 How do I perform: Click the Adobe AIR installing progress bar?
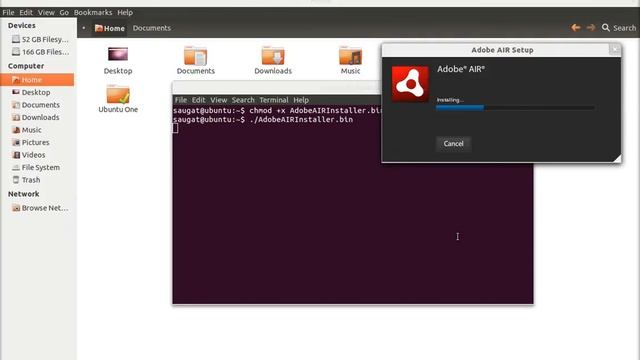(515, 108)
